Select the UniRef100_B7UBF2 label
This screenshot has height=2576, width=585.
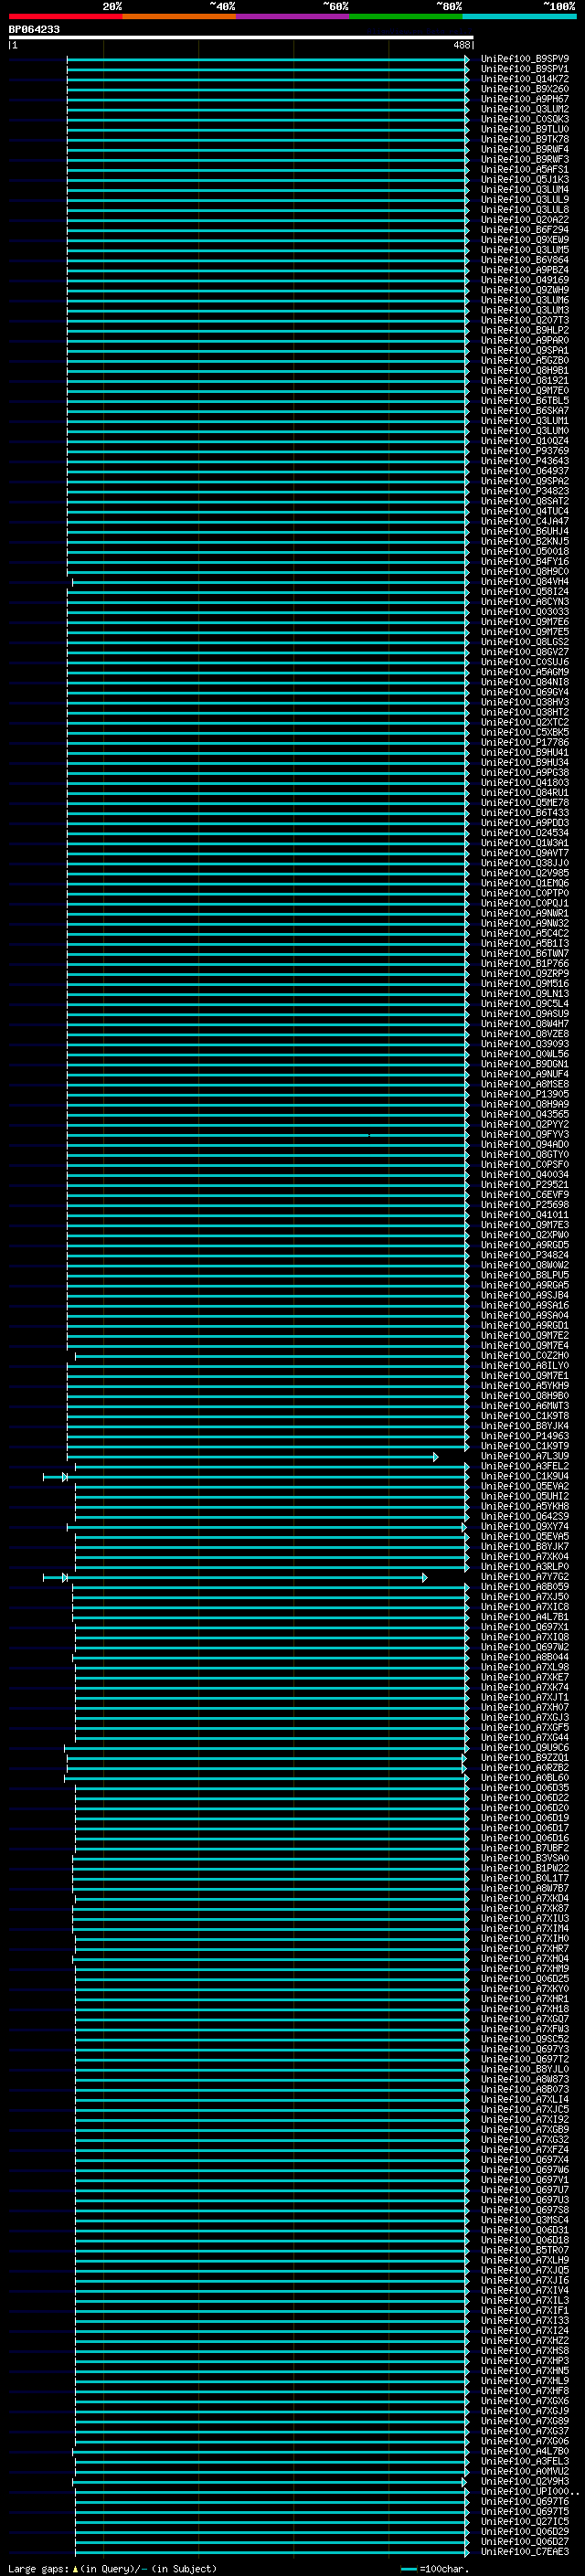coord(525,1848)
